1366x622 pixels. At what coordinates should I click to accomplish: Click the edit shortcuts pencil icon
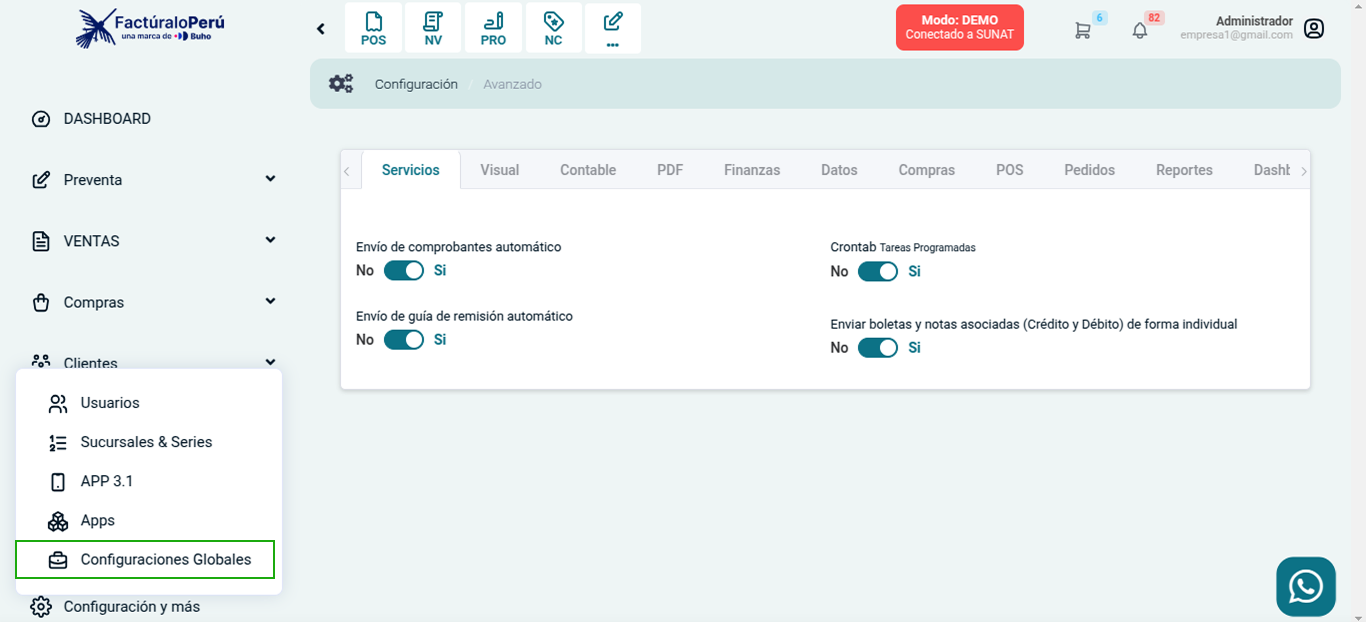click(613, 28)
